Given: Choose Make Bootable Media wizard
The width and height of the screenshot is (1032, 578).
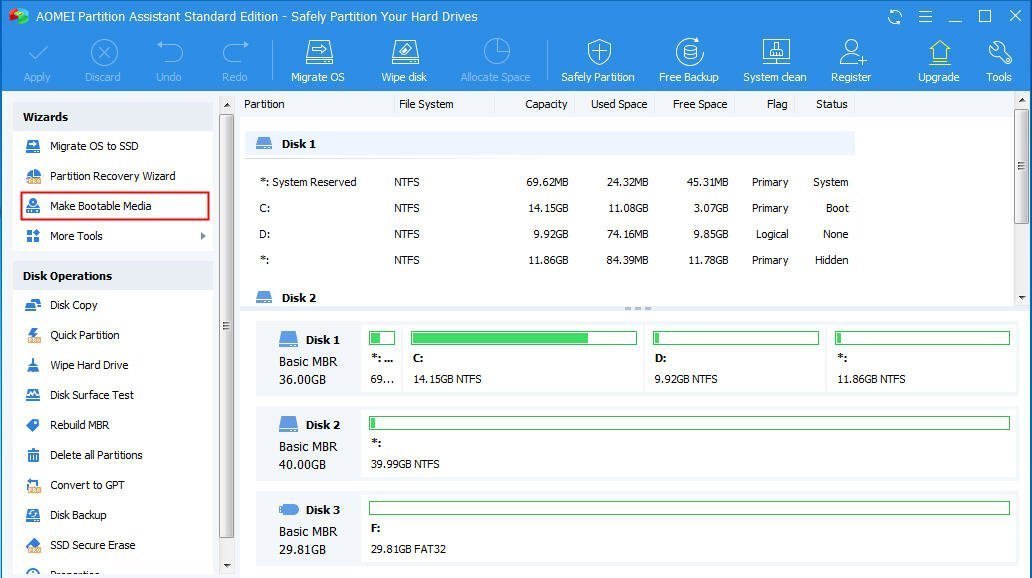Looking at the screenshot, I should pyautogui.click(x=115, y=206).
